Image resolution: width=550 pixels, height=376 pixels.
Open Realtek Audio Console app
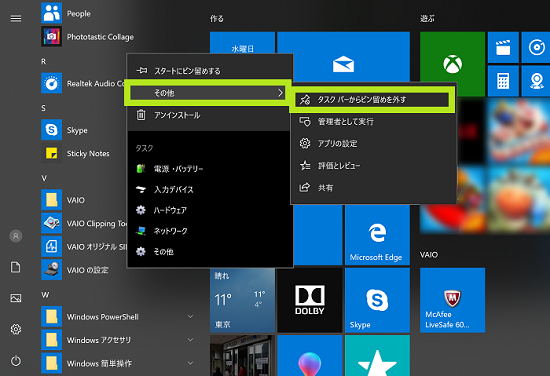83,83
